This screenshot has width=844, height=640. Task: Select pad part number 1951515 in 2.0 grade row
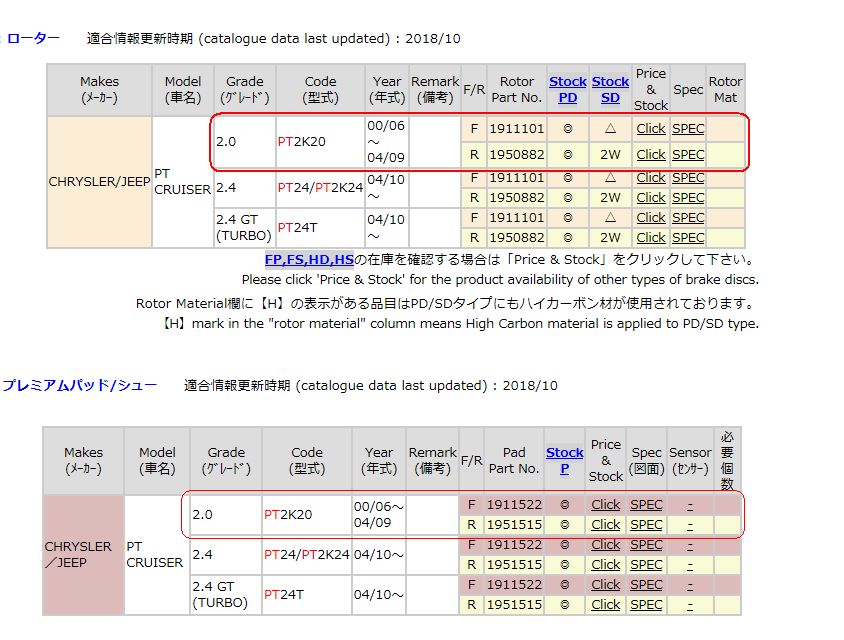(514, 524)
